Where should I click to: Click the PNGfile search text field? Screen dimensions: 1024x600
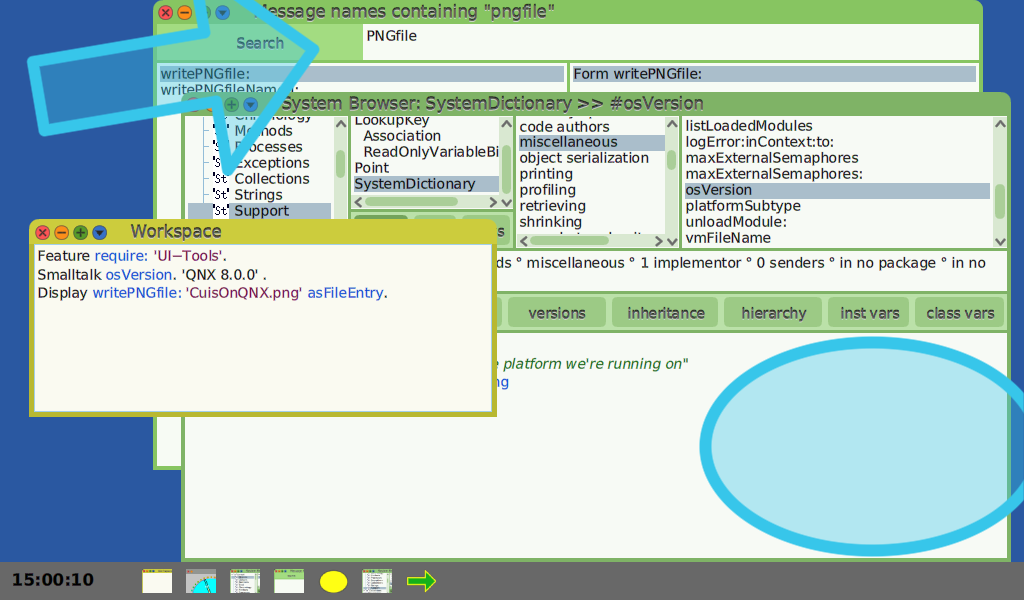[x=670, y=42]
